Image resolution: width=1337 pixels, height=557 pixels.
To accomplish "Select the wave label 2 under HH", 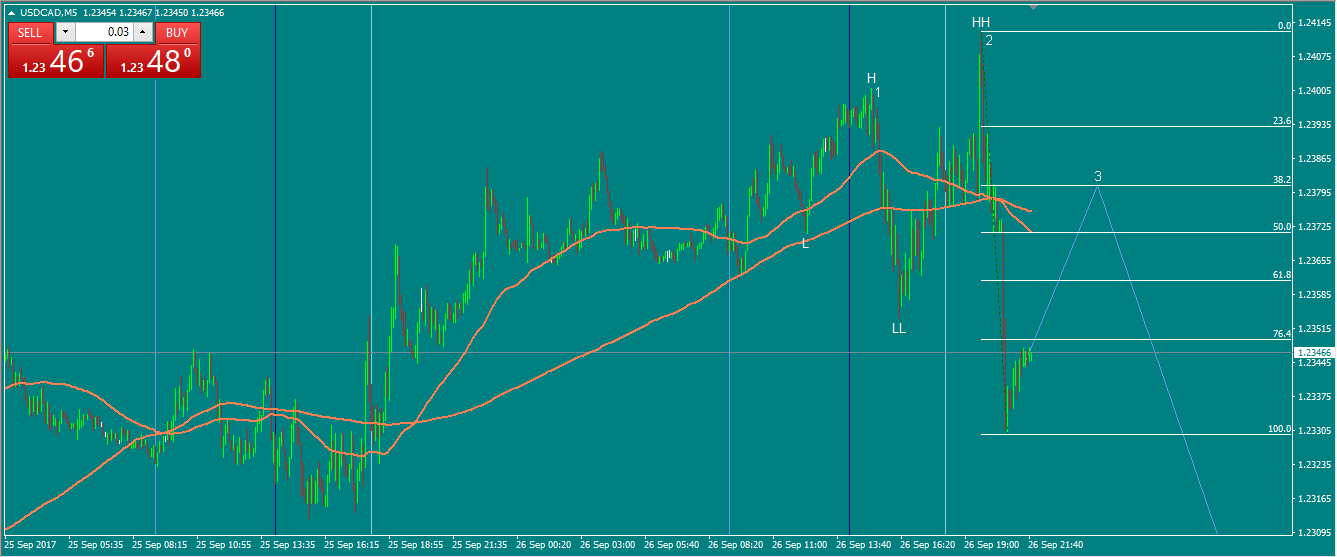I will 988,40.
